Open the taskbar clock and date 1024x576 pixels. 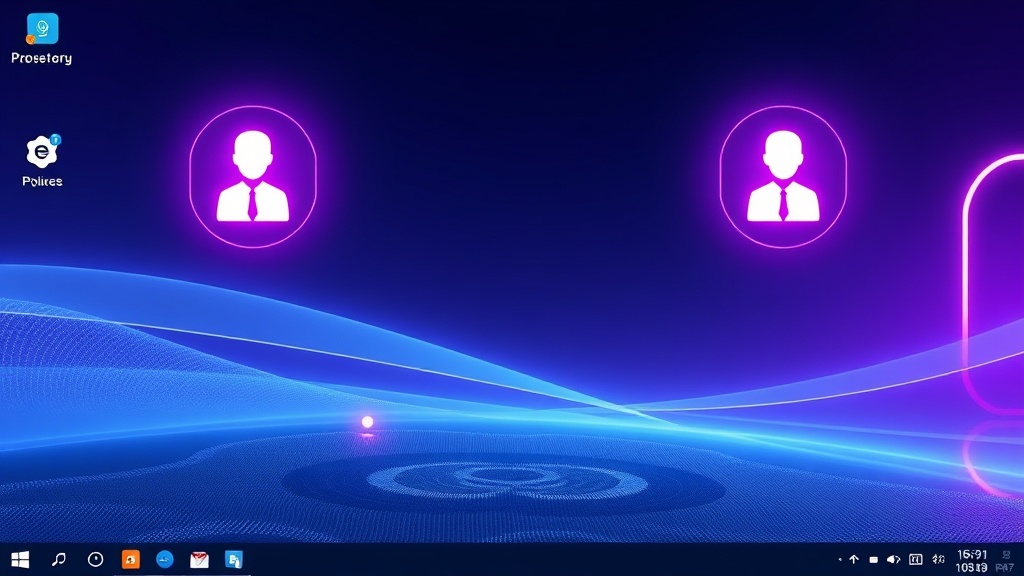click(x=972, y=561)
